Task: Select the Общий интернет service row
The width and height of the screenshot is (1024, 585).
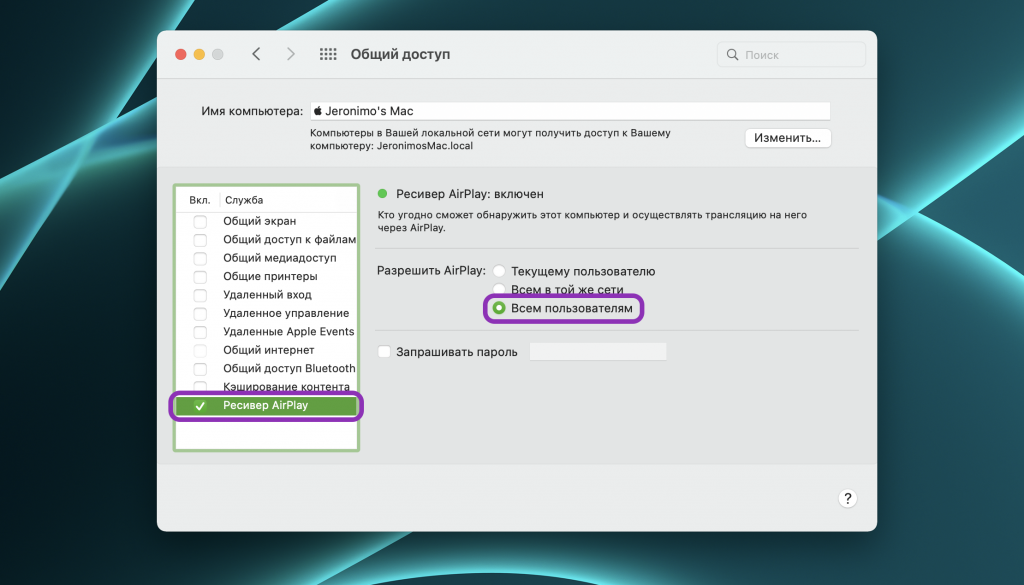Action: (x=266, y=350)
